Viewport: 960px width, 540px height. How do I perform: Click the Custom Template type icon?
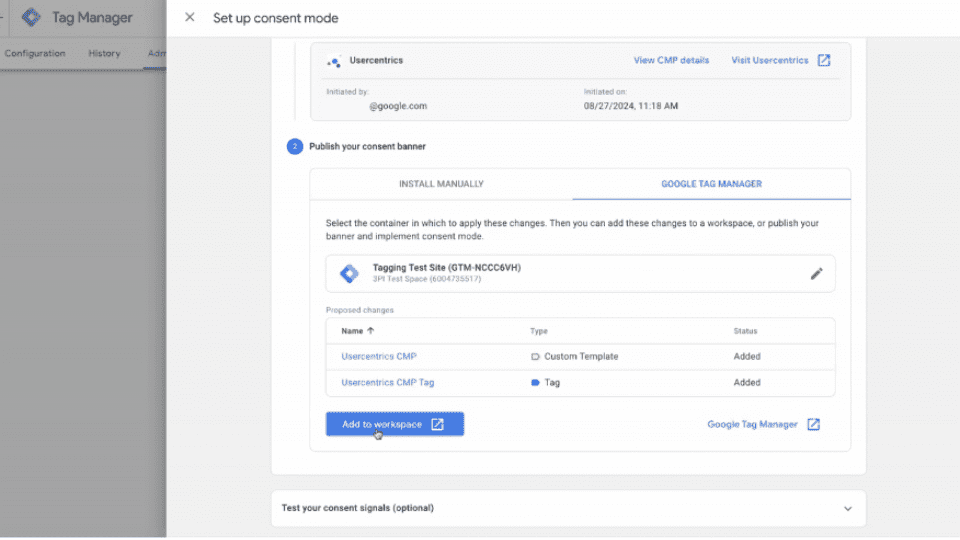pyautogui.click(x=535, y=356)
